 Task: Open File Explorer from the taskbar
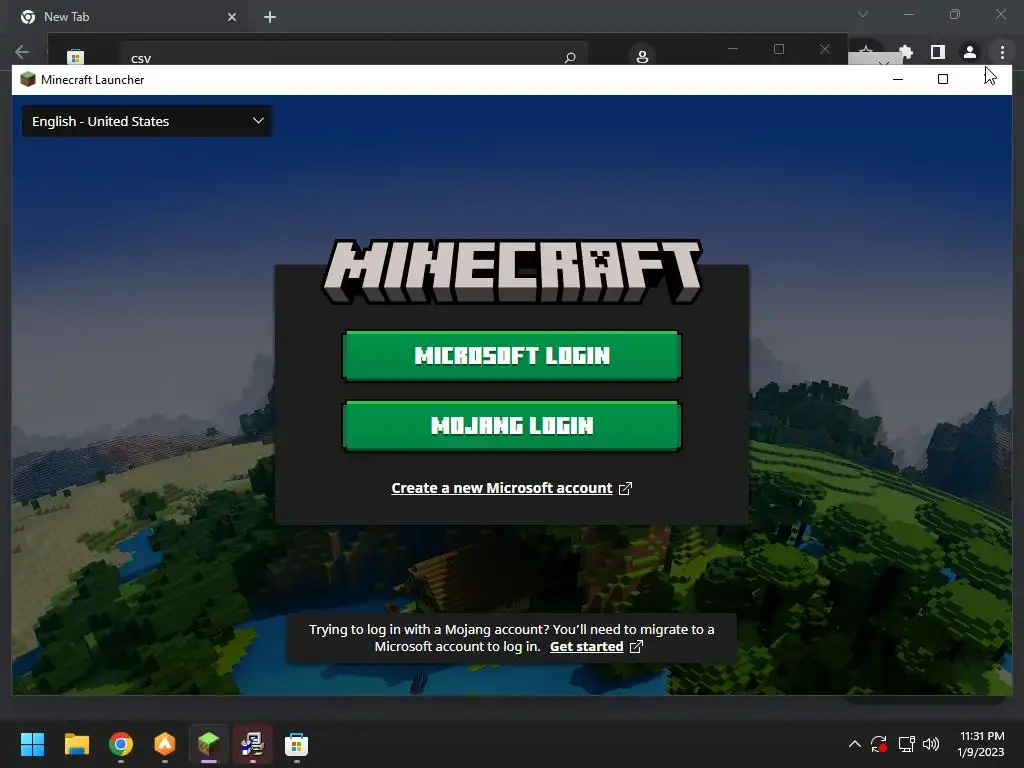coord(76,744)
